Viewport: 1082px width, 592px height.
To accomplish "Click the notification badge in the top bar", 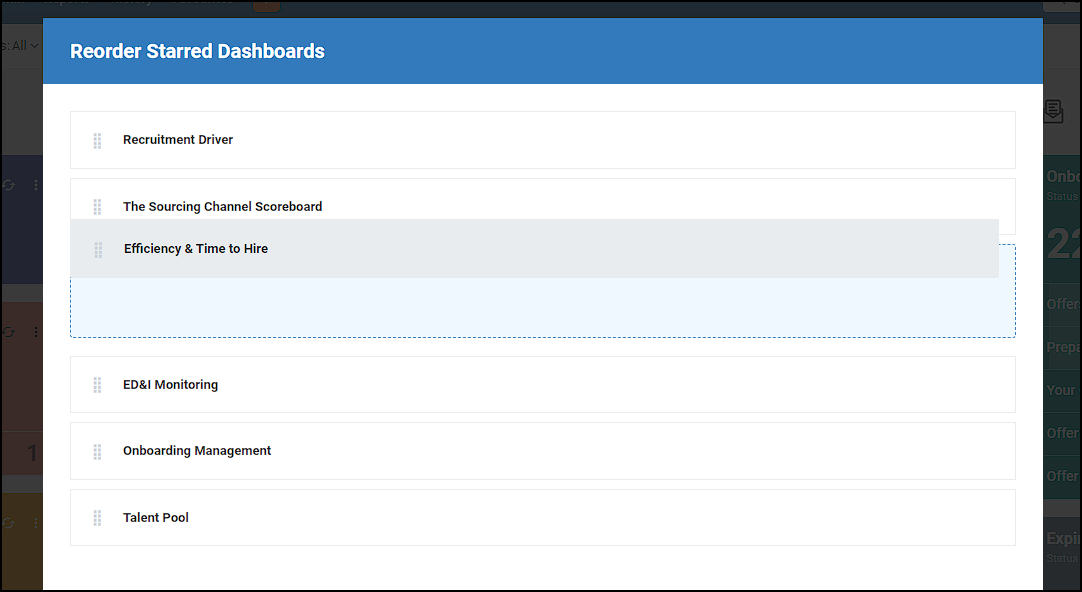I will (266, 5).
